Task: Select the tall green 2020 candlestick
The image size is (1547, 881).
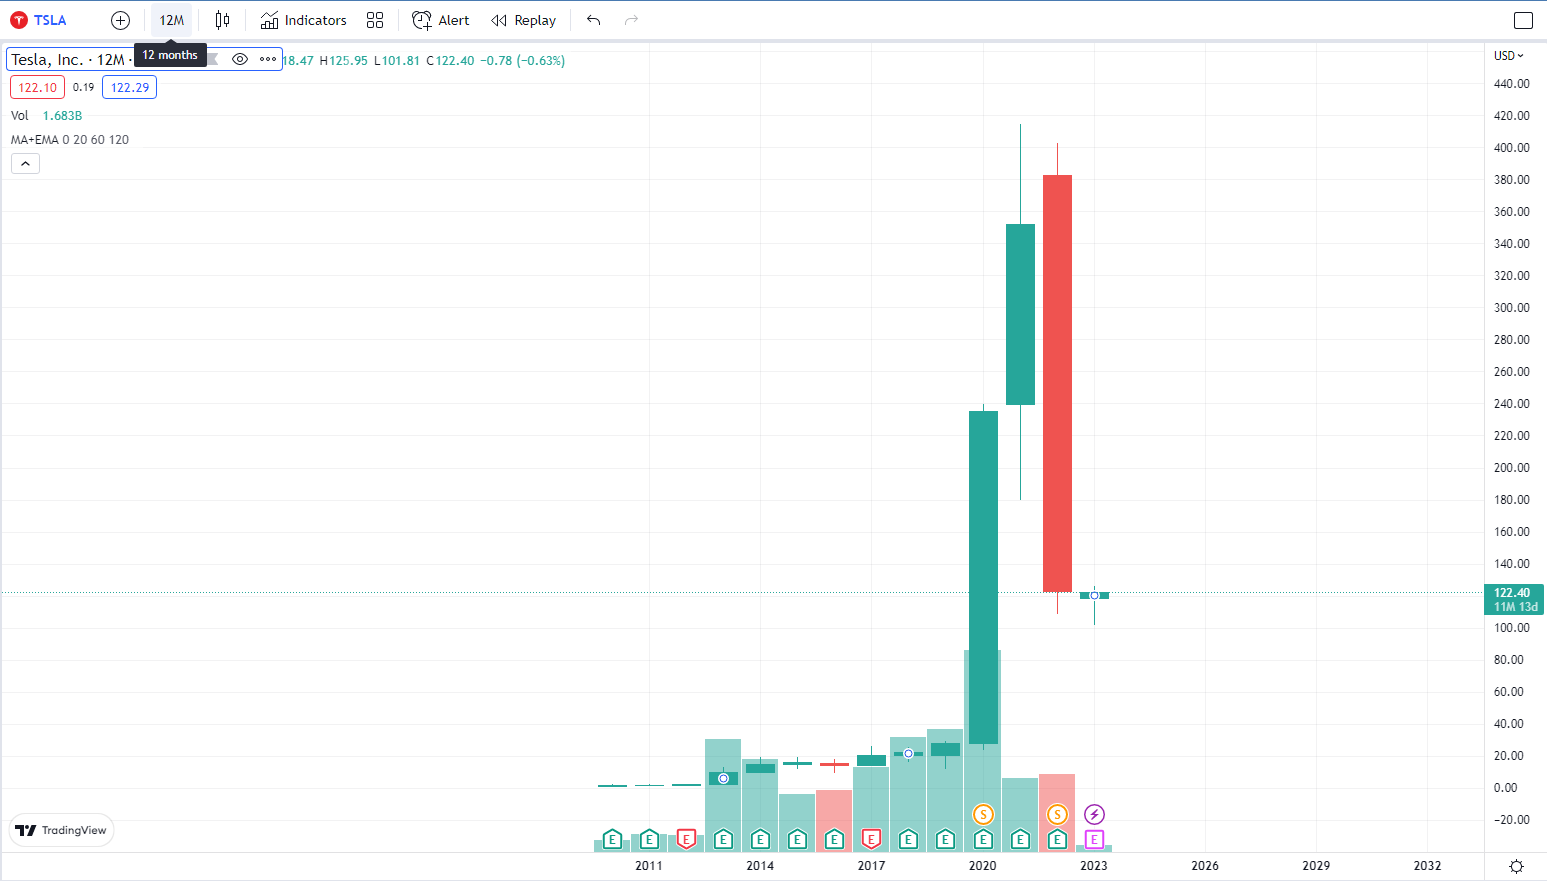Action: [x=983, y=577]
